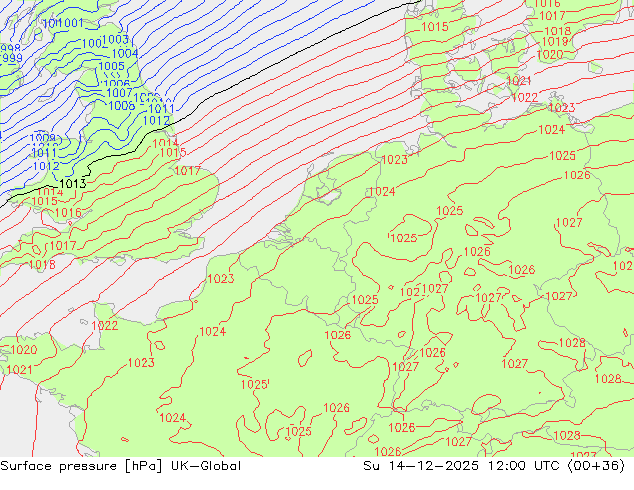
Task: Click the red "1016" label over southwest Britain
Action: (68, 212)
